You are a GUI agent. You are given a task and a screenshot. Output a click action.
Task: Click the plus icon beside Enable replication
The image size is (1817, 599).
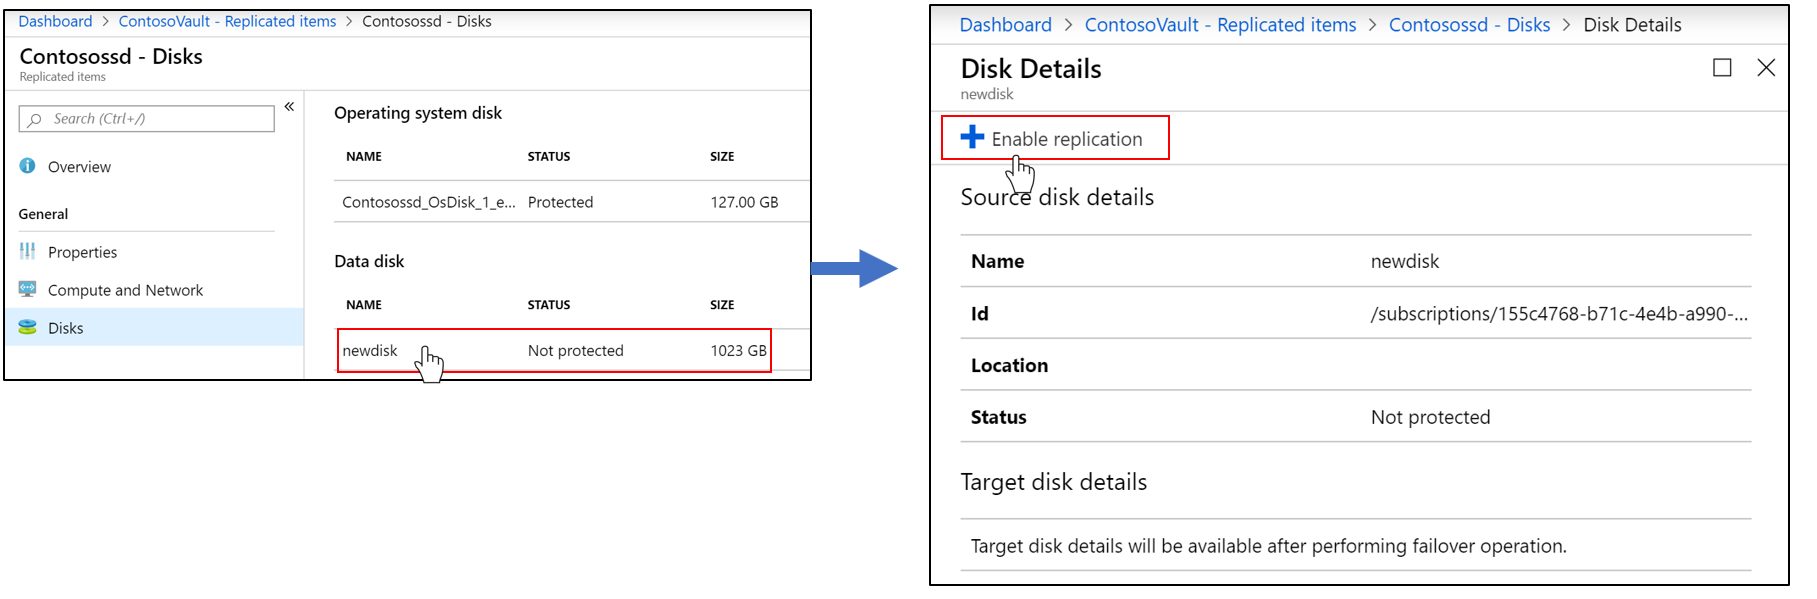(971, 138)
